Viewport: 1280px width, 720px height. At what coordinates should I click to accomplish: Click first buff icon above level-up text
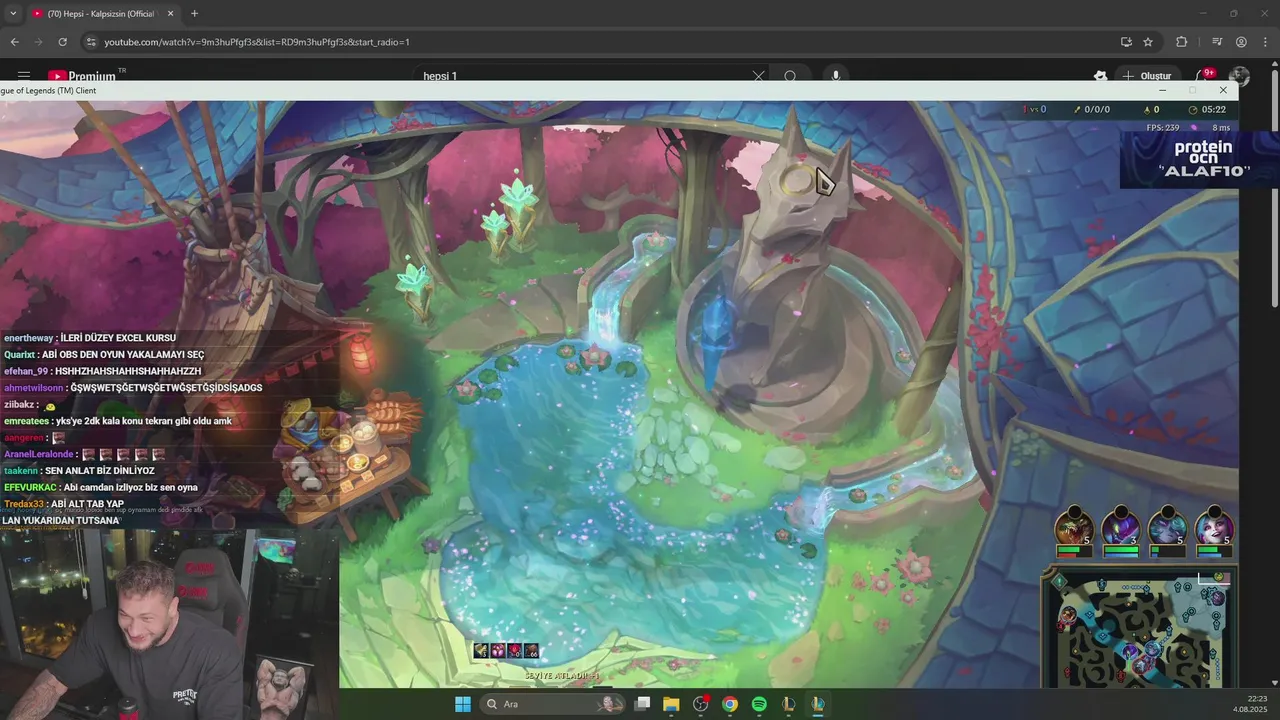pos(481,651)
